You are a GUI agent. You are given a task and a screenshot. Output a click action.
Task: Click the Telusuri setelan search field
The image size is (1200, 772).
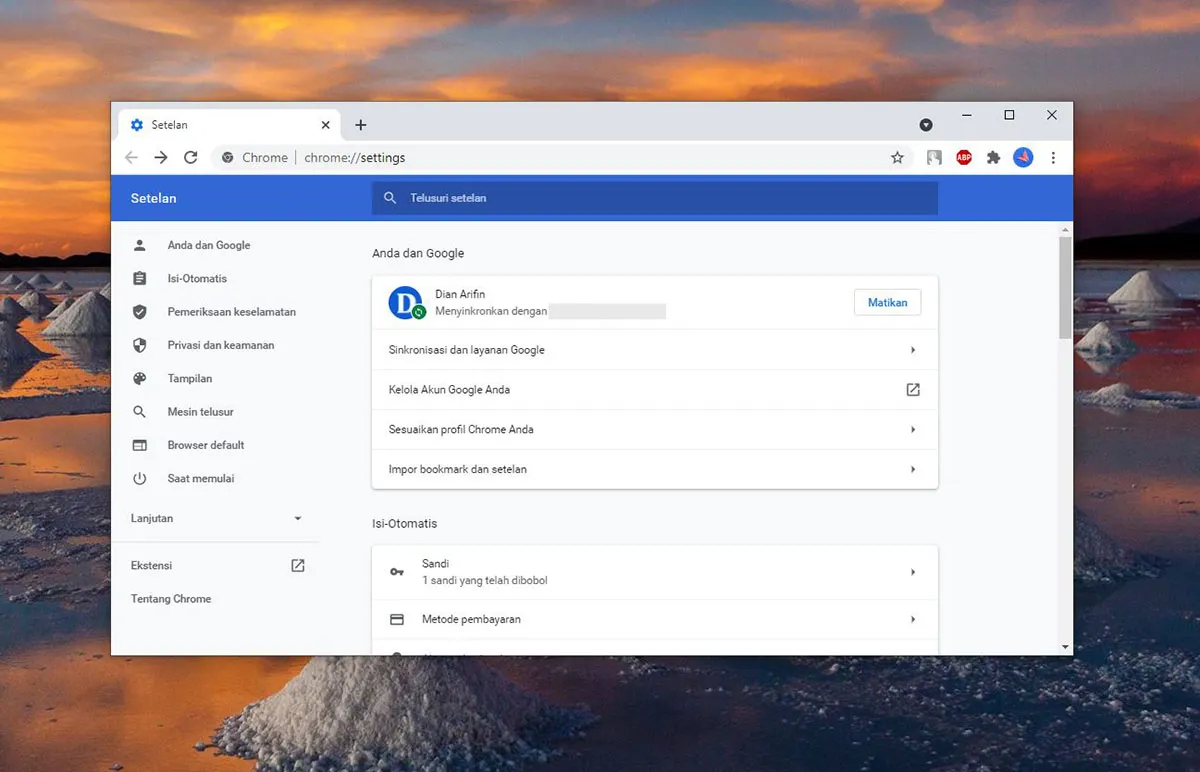tap(655, 198)
